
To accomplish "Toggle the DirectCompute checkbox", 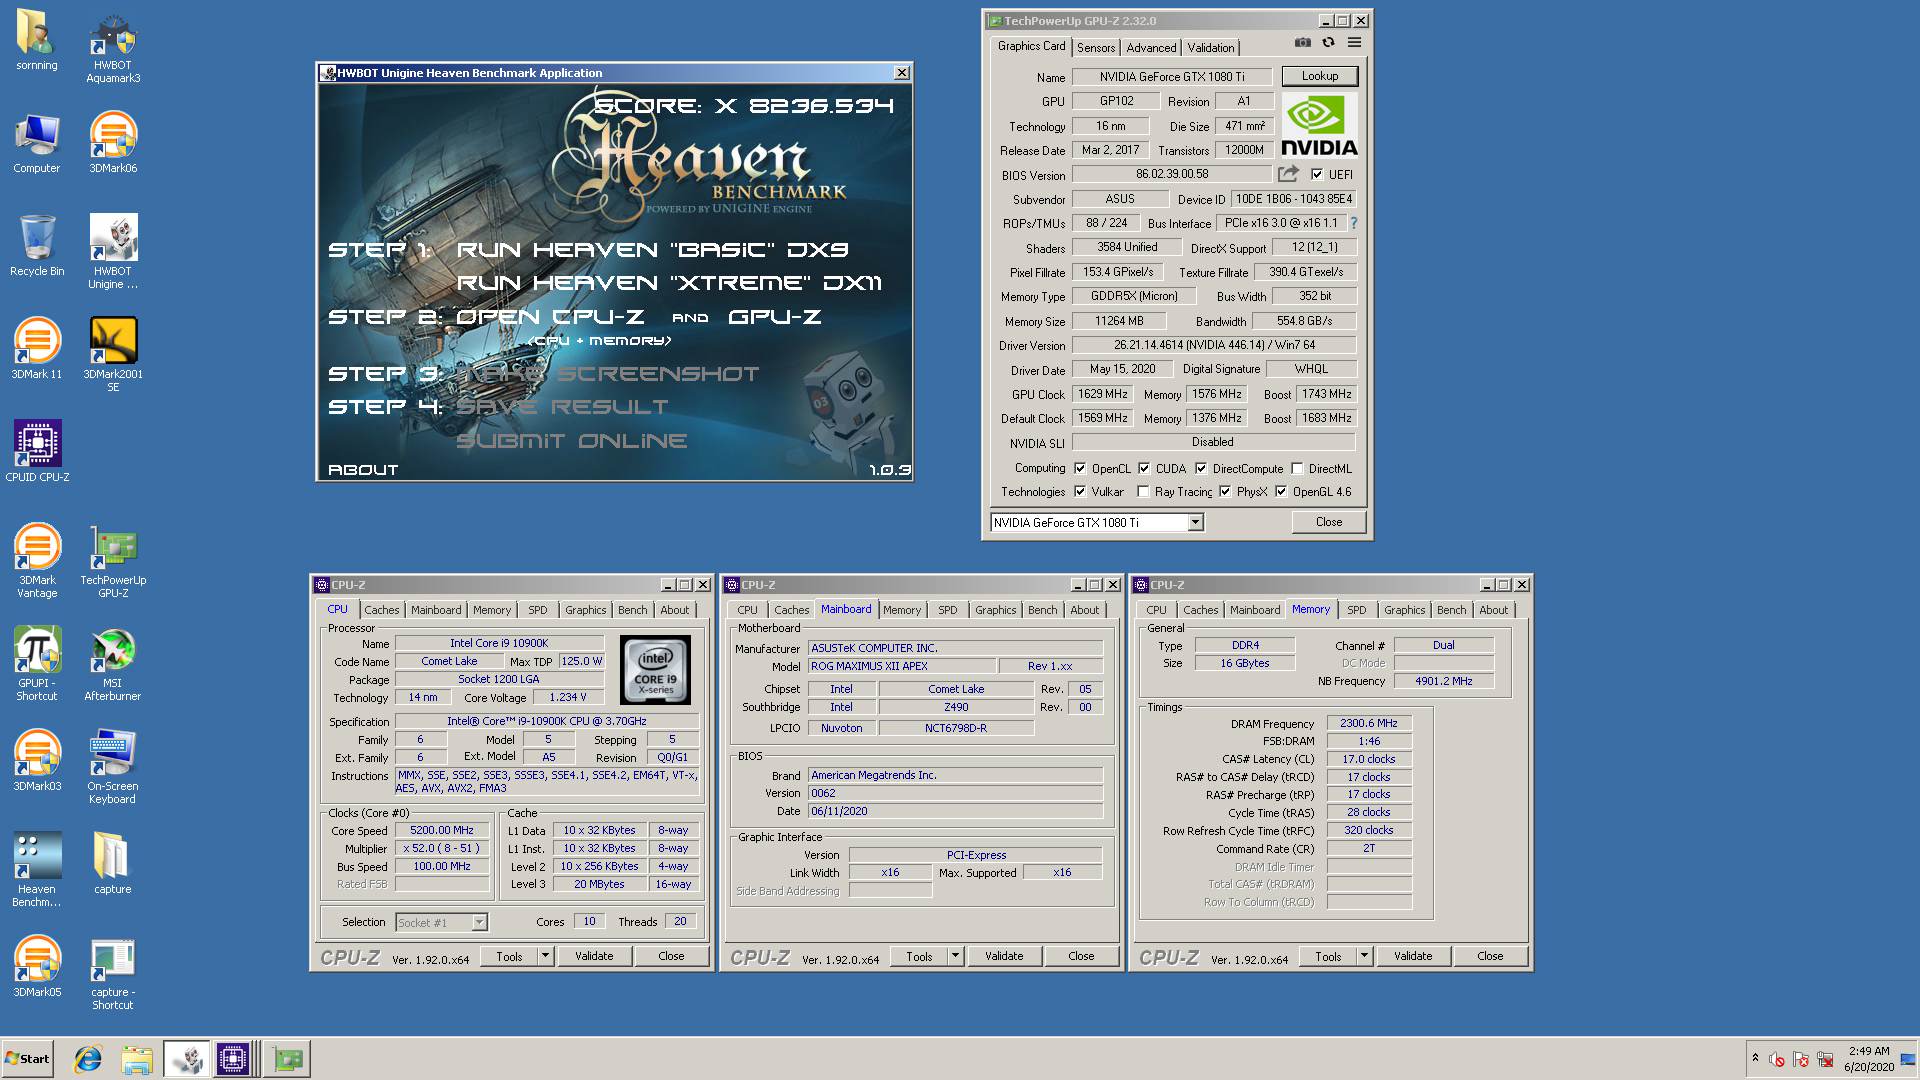I will pyautogui.click(x=1201, y=468).
